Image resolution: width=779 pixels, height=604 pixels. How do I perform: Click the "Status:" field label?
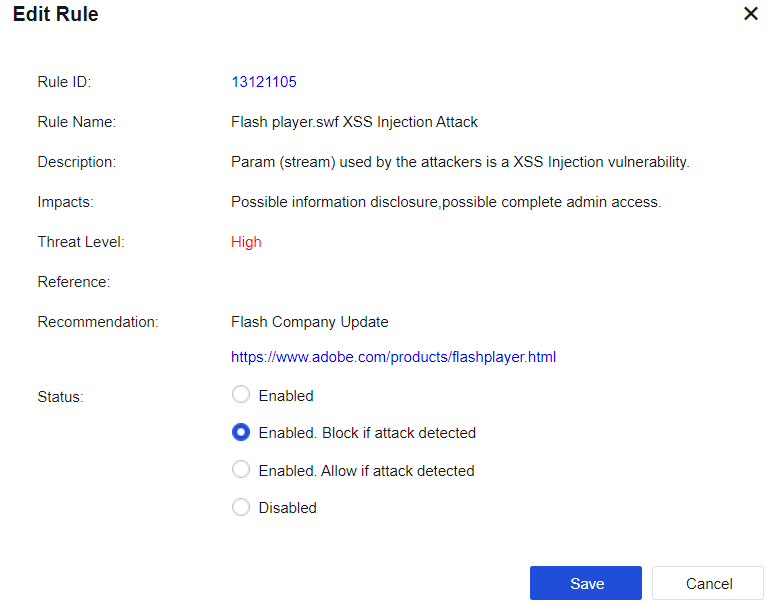(x=60, y=397)
